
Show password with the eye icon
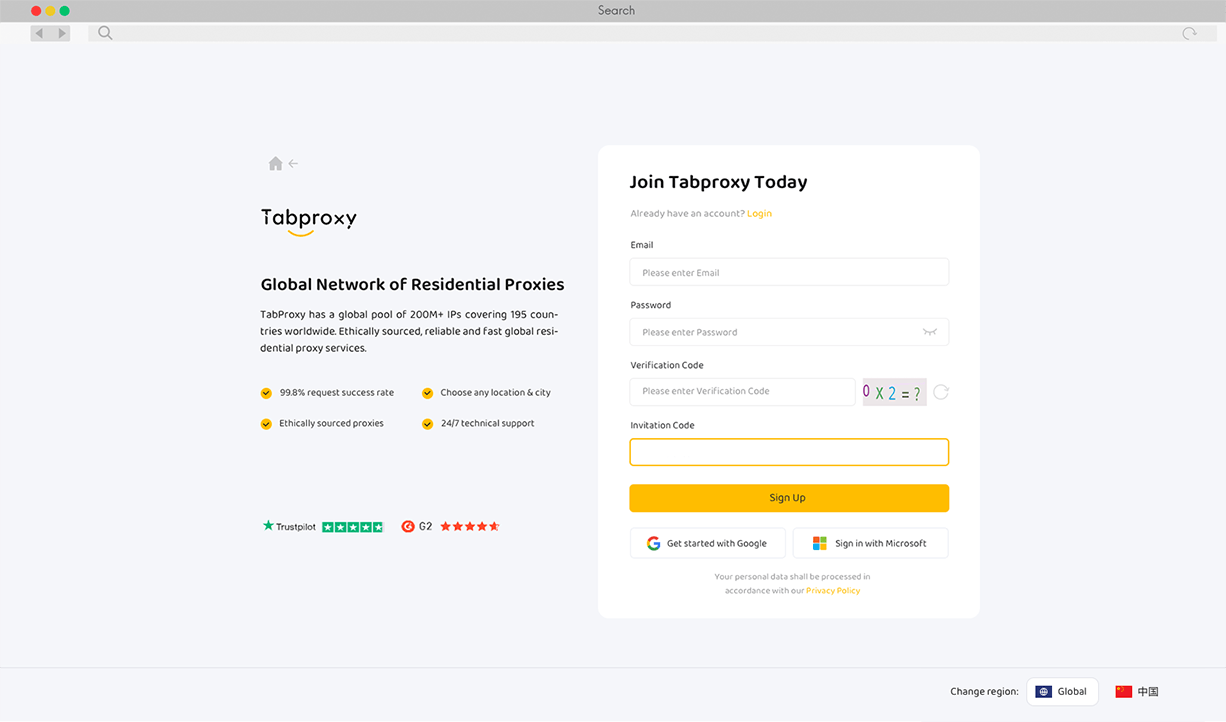pos(930,332)
